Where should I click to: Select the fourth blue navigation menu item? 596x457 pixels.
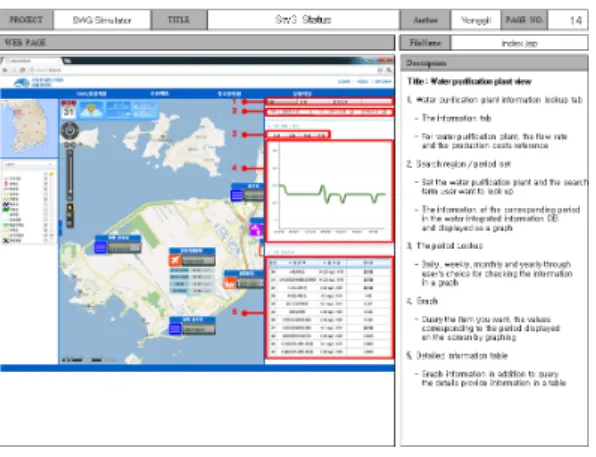[x=303, y=94]
